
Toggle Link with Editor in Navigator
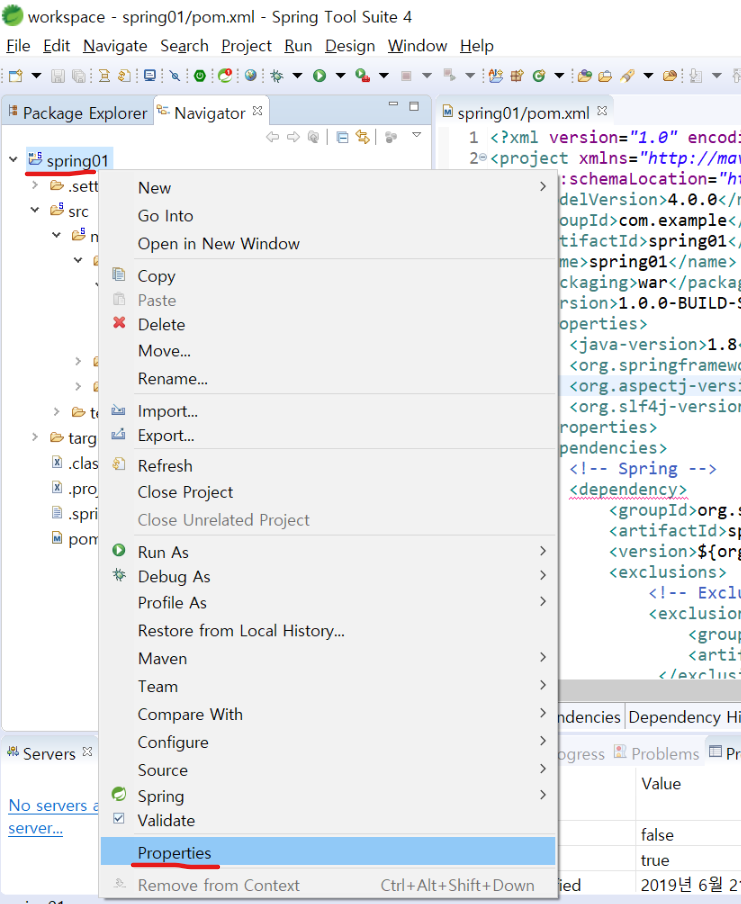363,137
